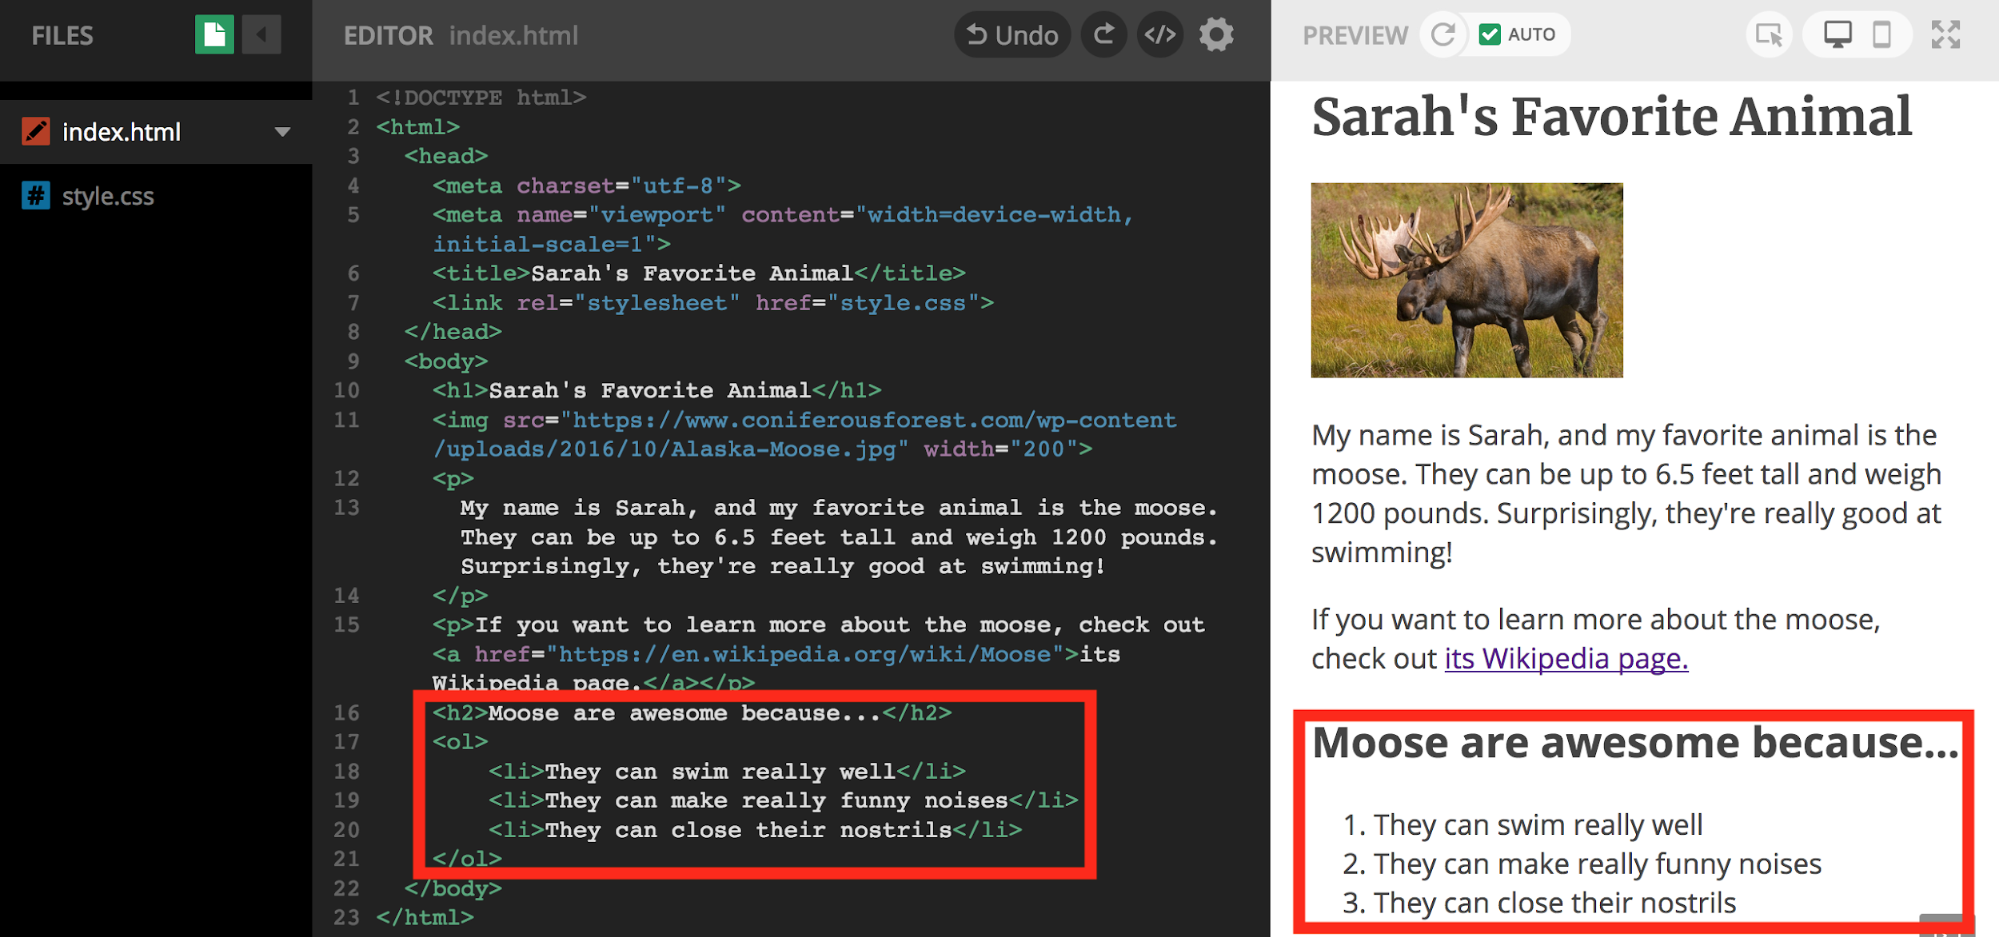Screen dimensions: 1999x938
Task: Open editor settings gear icon
Action: click(x=1217, y=35)
